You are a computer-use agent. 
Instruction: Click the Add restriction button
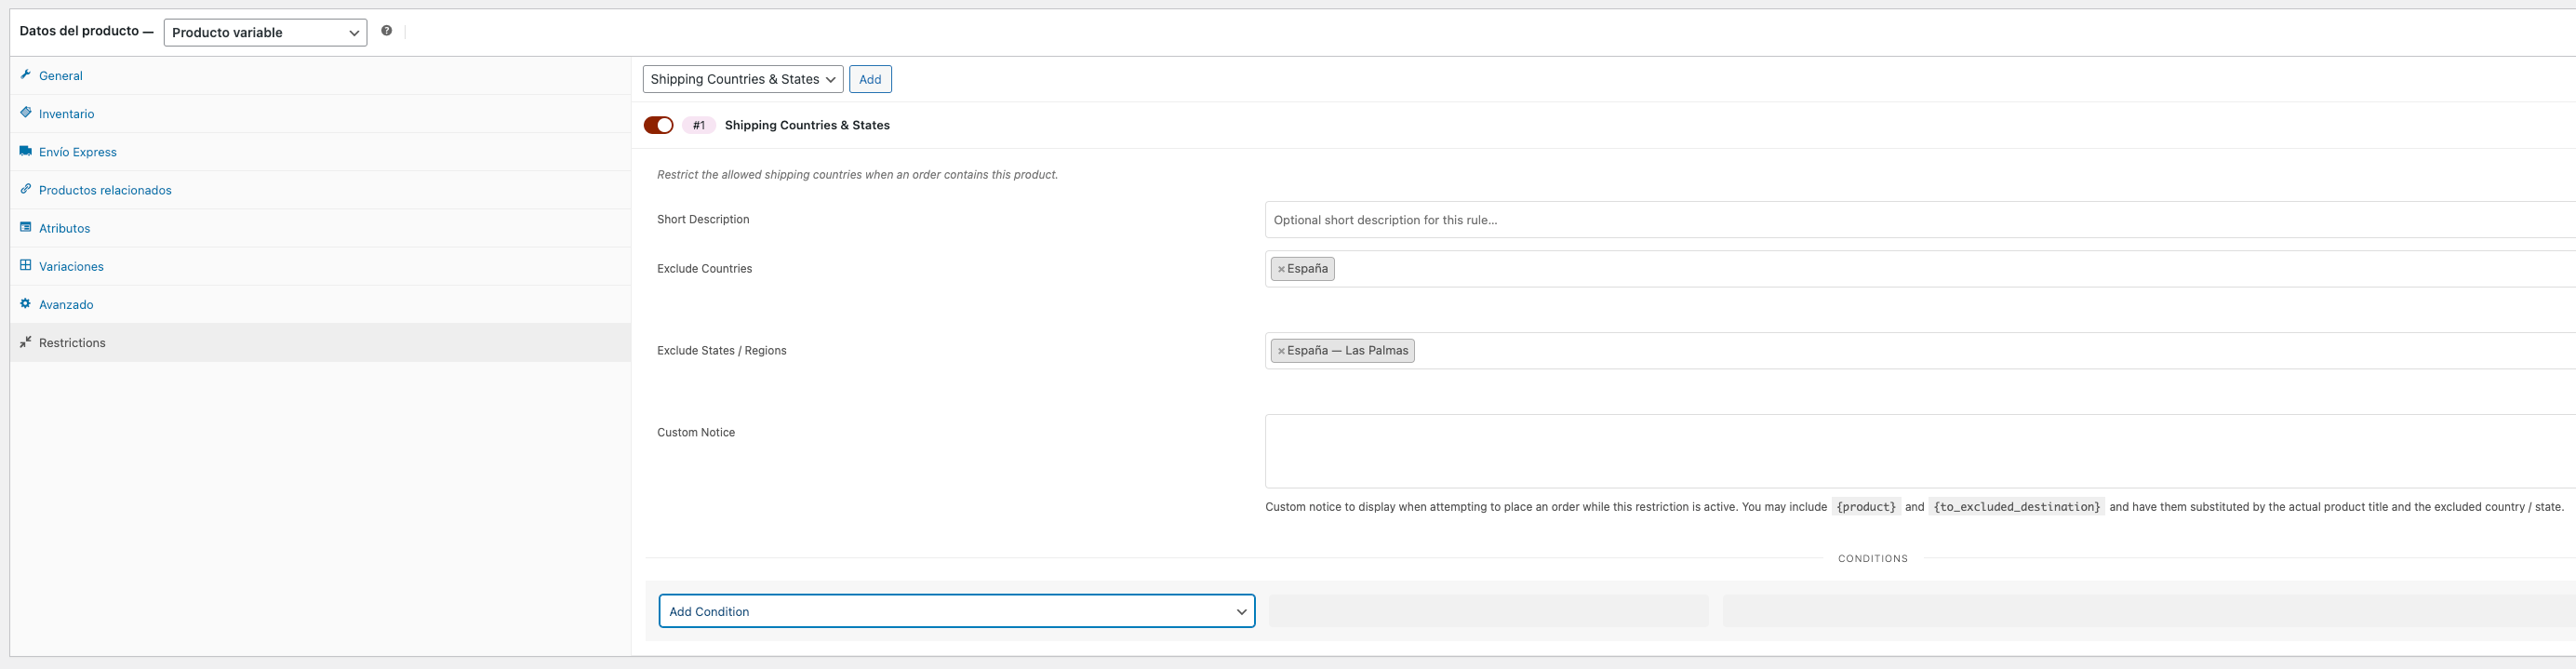click(x=870, y=79)
